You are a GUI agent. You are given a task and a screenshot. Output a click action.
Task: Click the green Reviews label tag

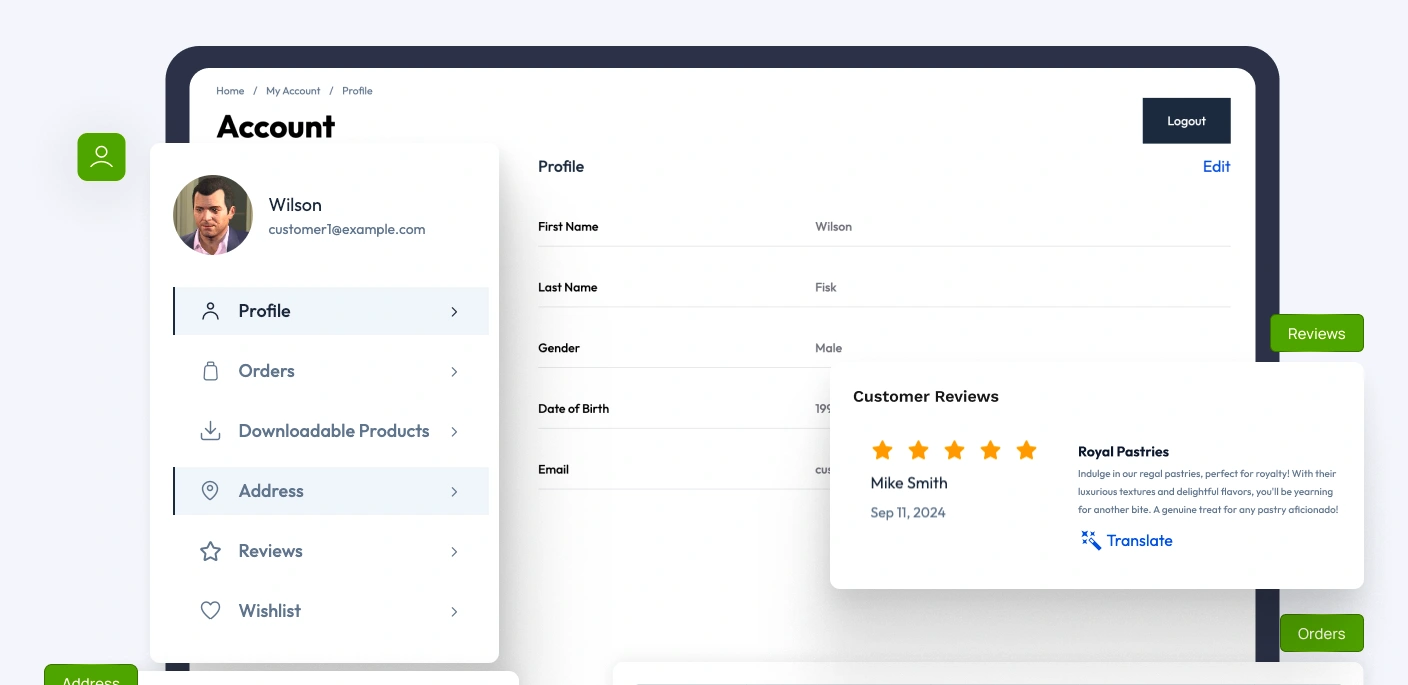click(1316, 334)
